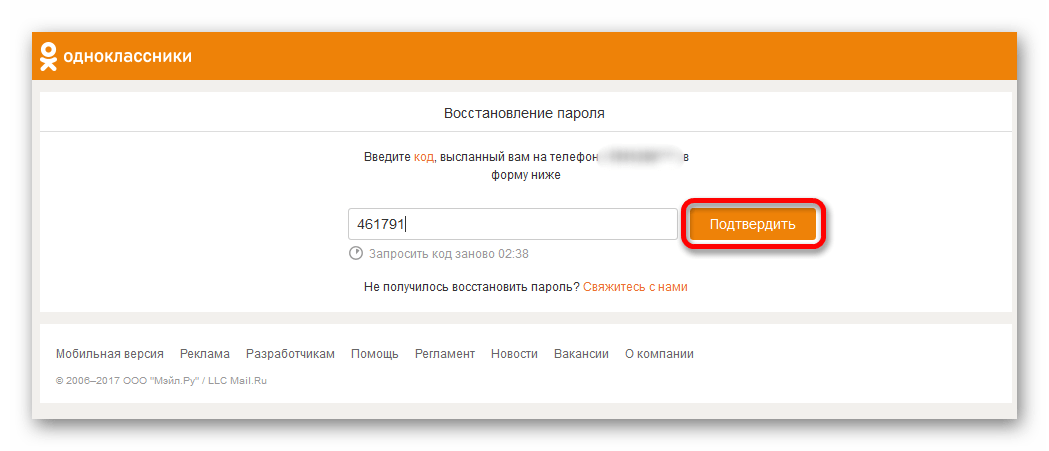
Task: Open the Помощь footer link
Action: point(375,354)
